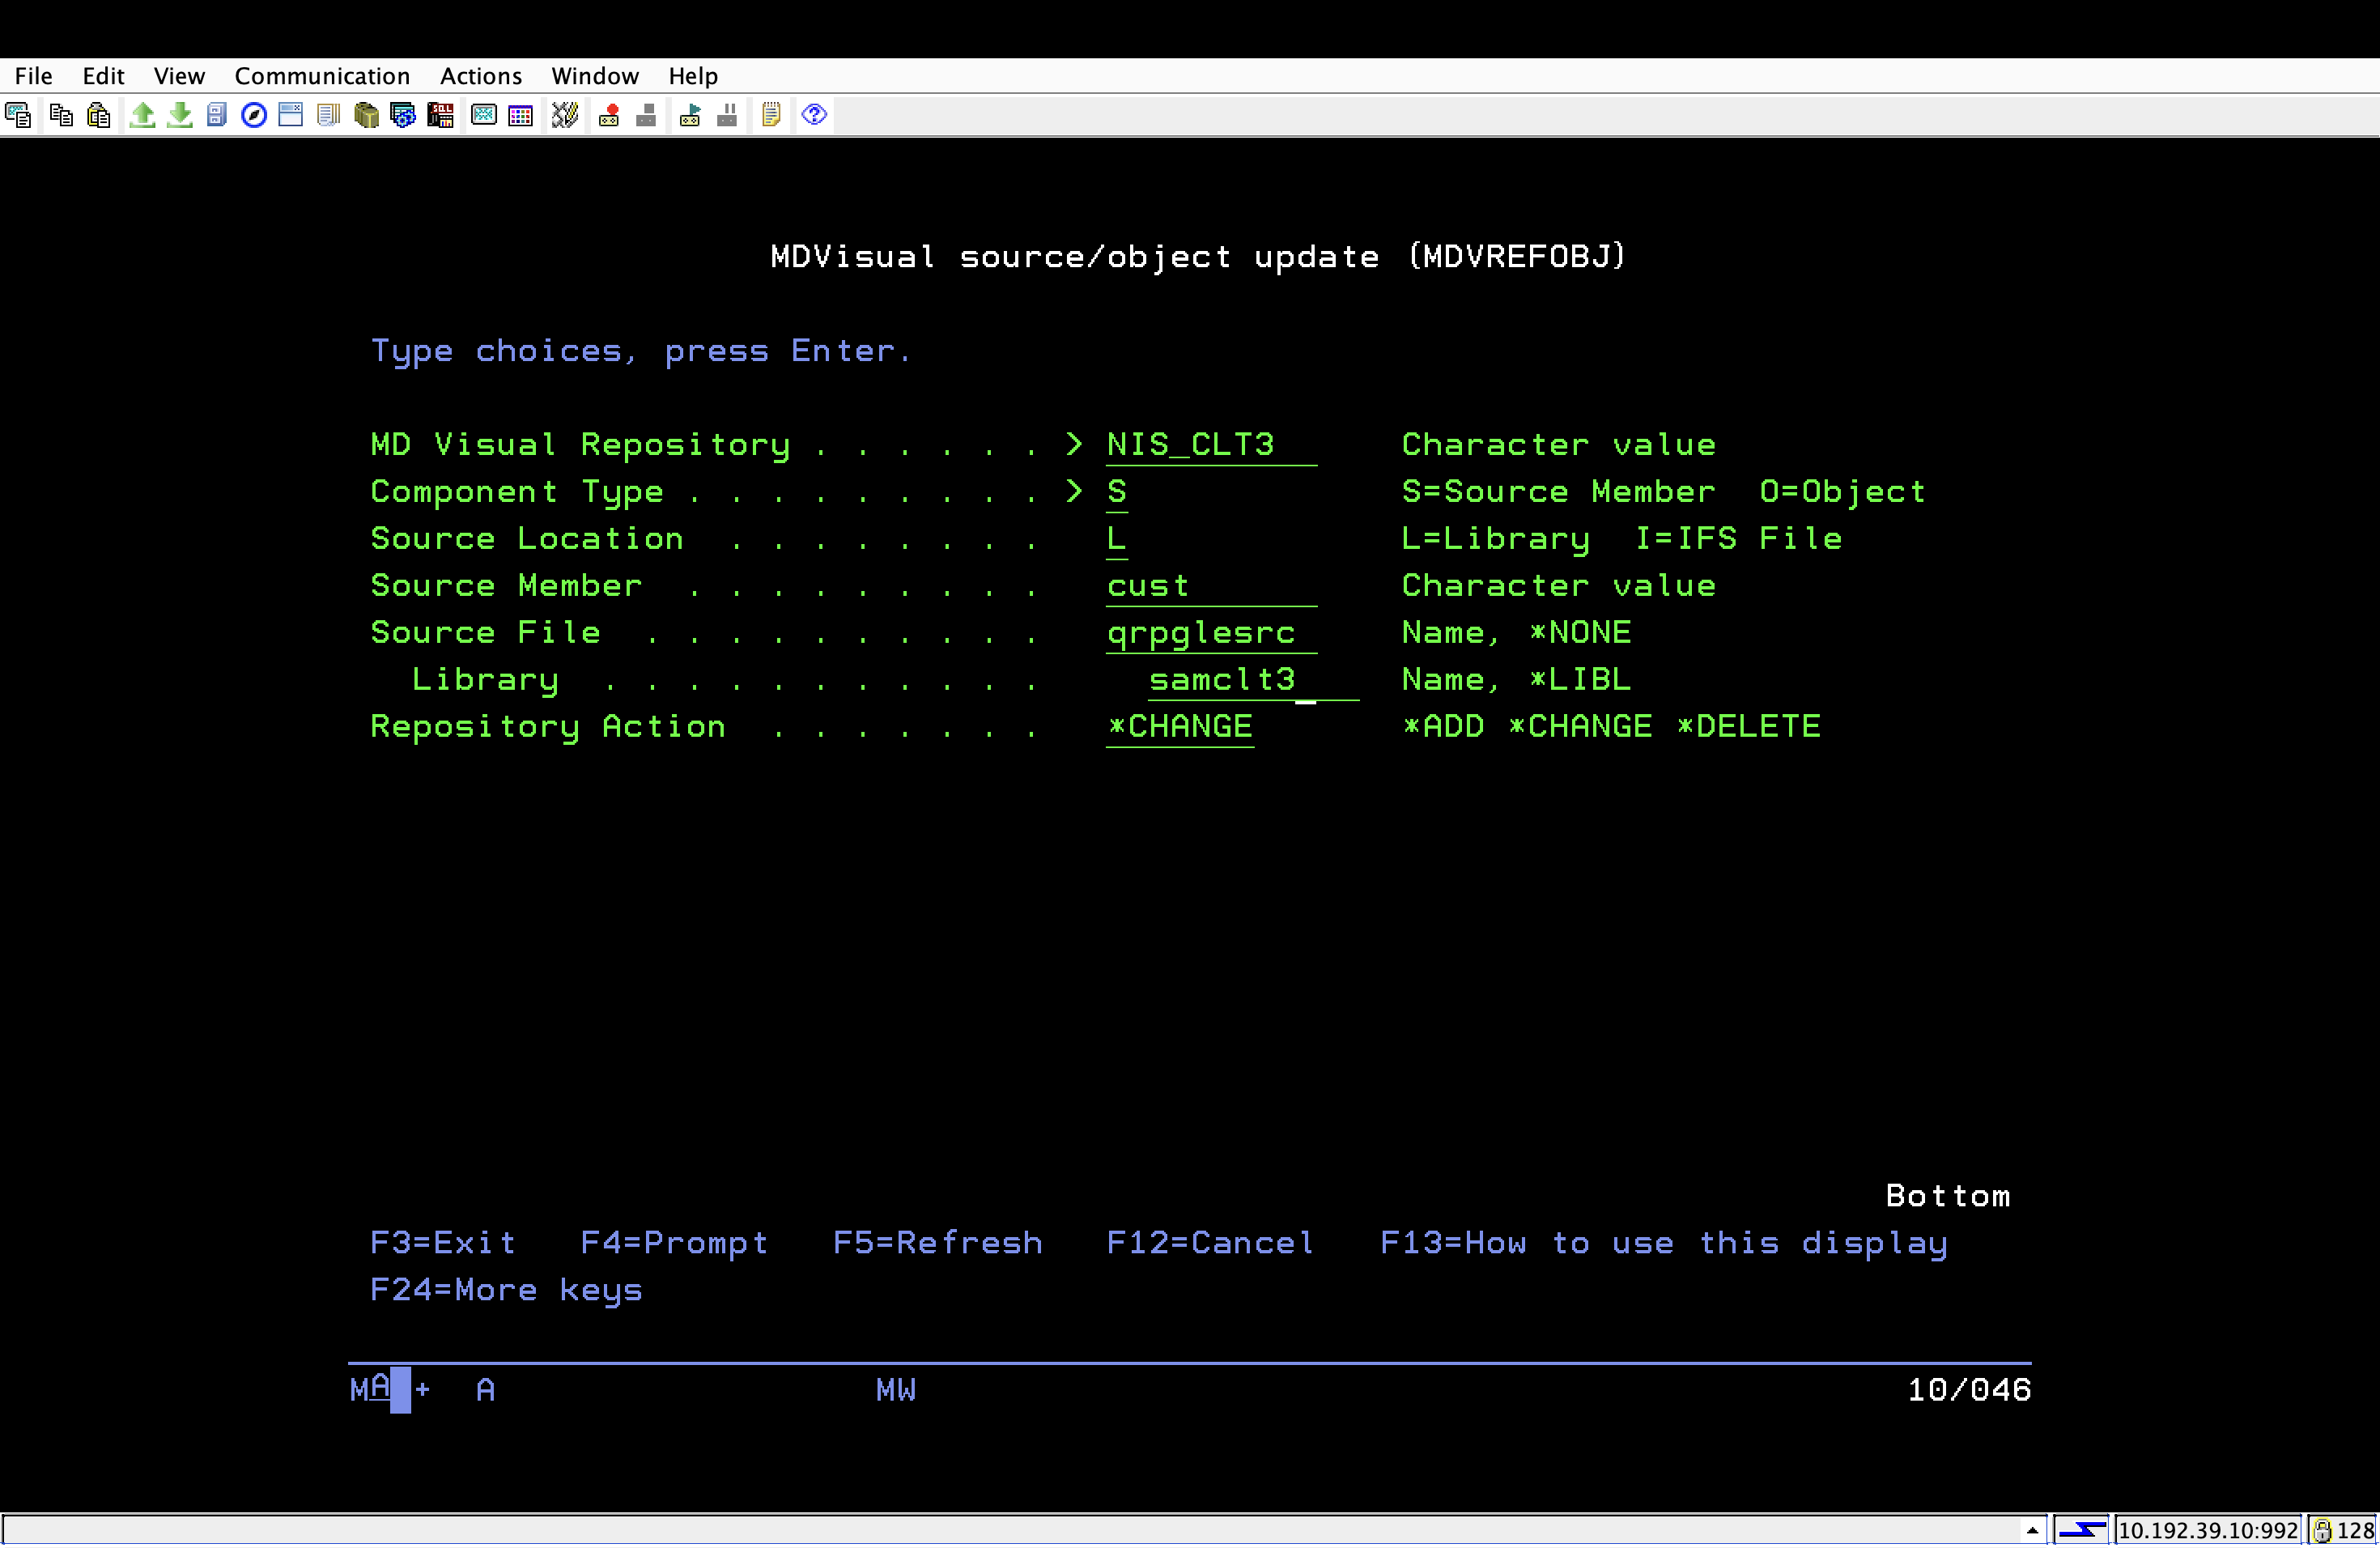Image resolution: width=2380 pixels, height=1548 pixels.
Task: Click the screen capture icon at toolbar start
Action: click(x=18, y=115)
